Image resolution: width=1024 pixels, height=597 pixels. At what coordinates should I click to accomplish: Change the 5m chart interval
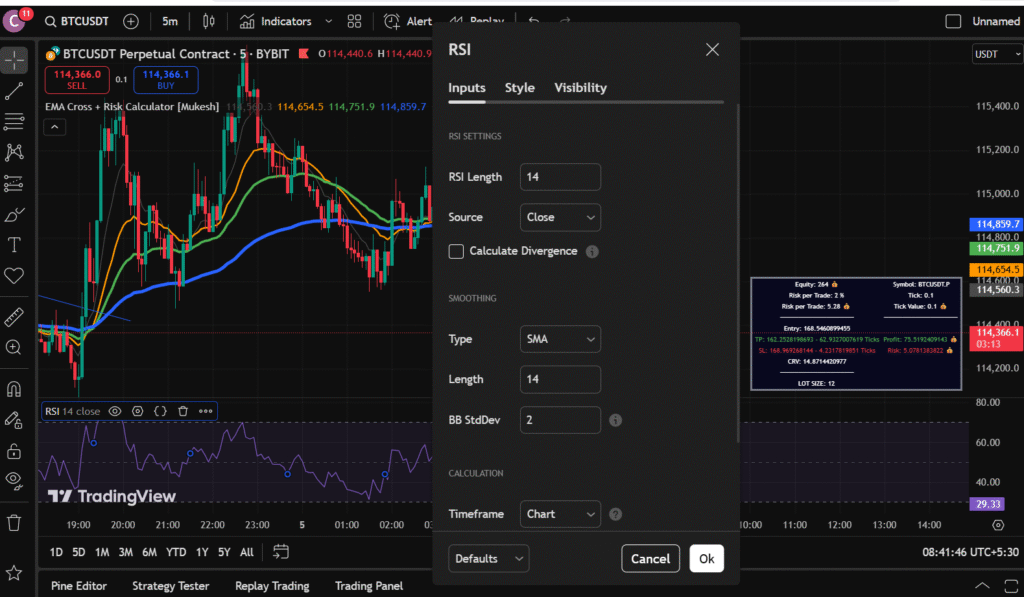170,22
